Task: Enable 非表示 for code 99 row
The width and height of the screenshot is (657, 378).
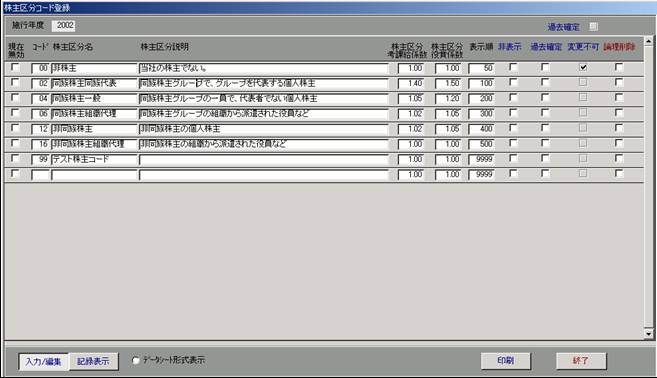Action: 513,158
